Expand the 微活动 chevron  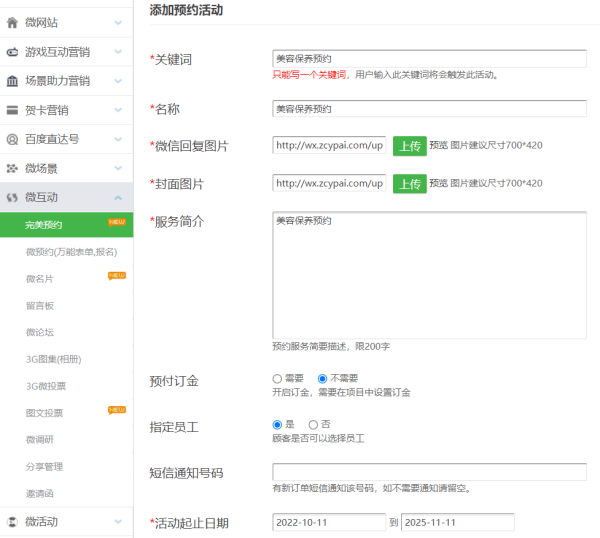pos(118,522)
